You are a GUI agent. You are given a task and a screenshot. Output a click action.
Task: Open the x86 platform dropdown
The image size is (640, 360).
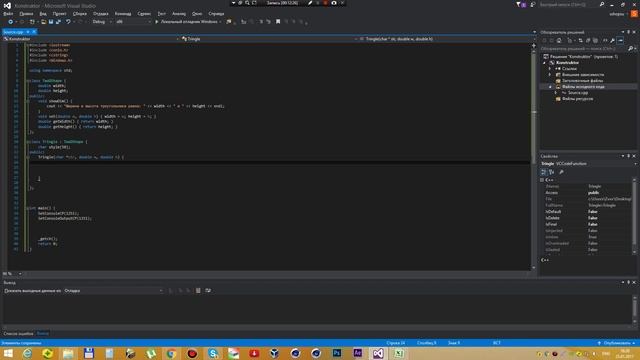pos(133,22)
